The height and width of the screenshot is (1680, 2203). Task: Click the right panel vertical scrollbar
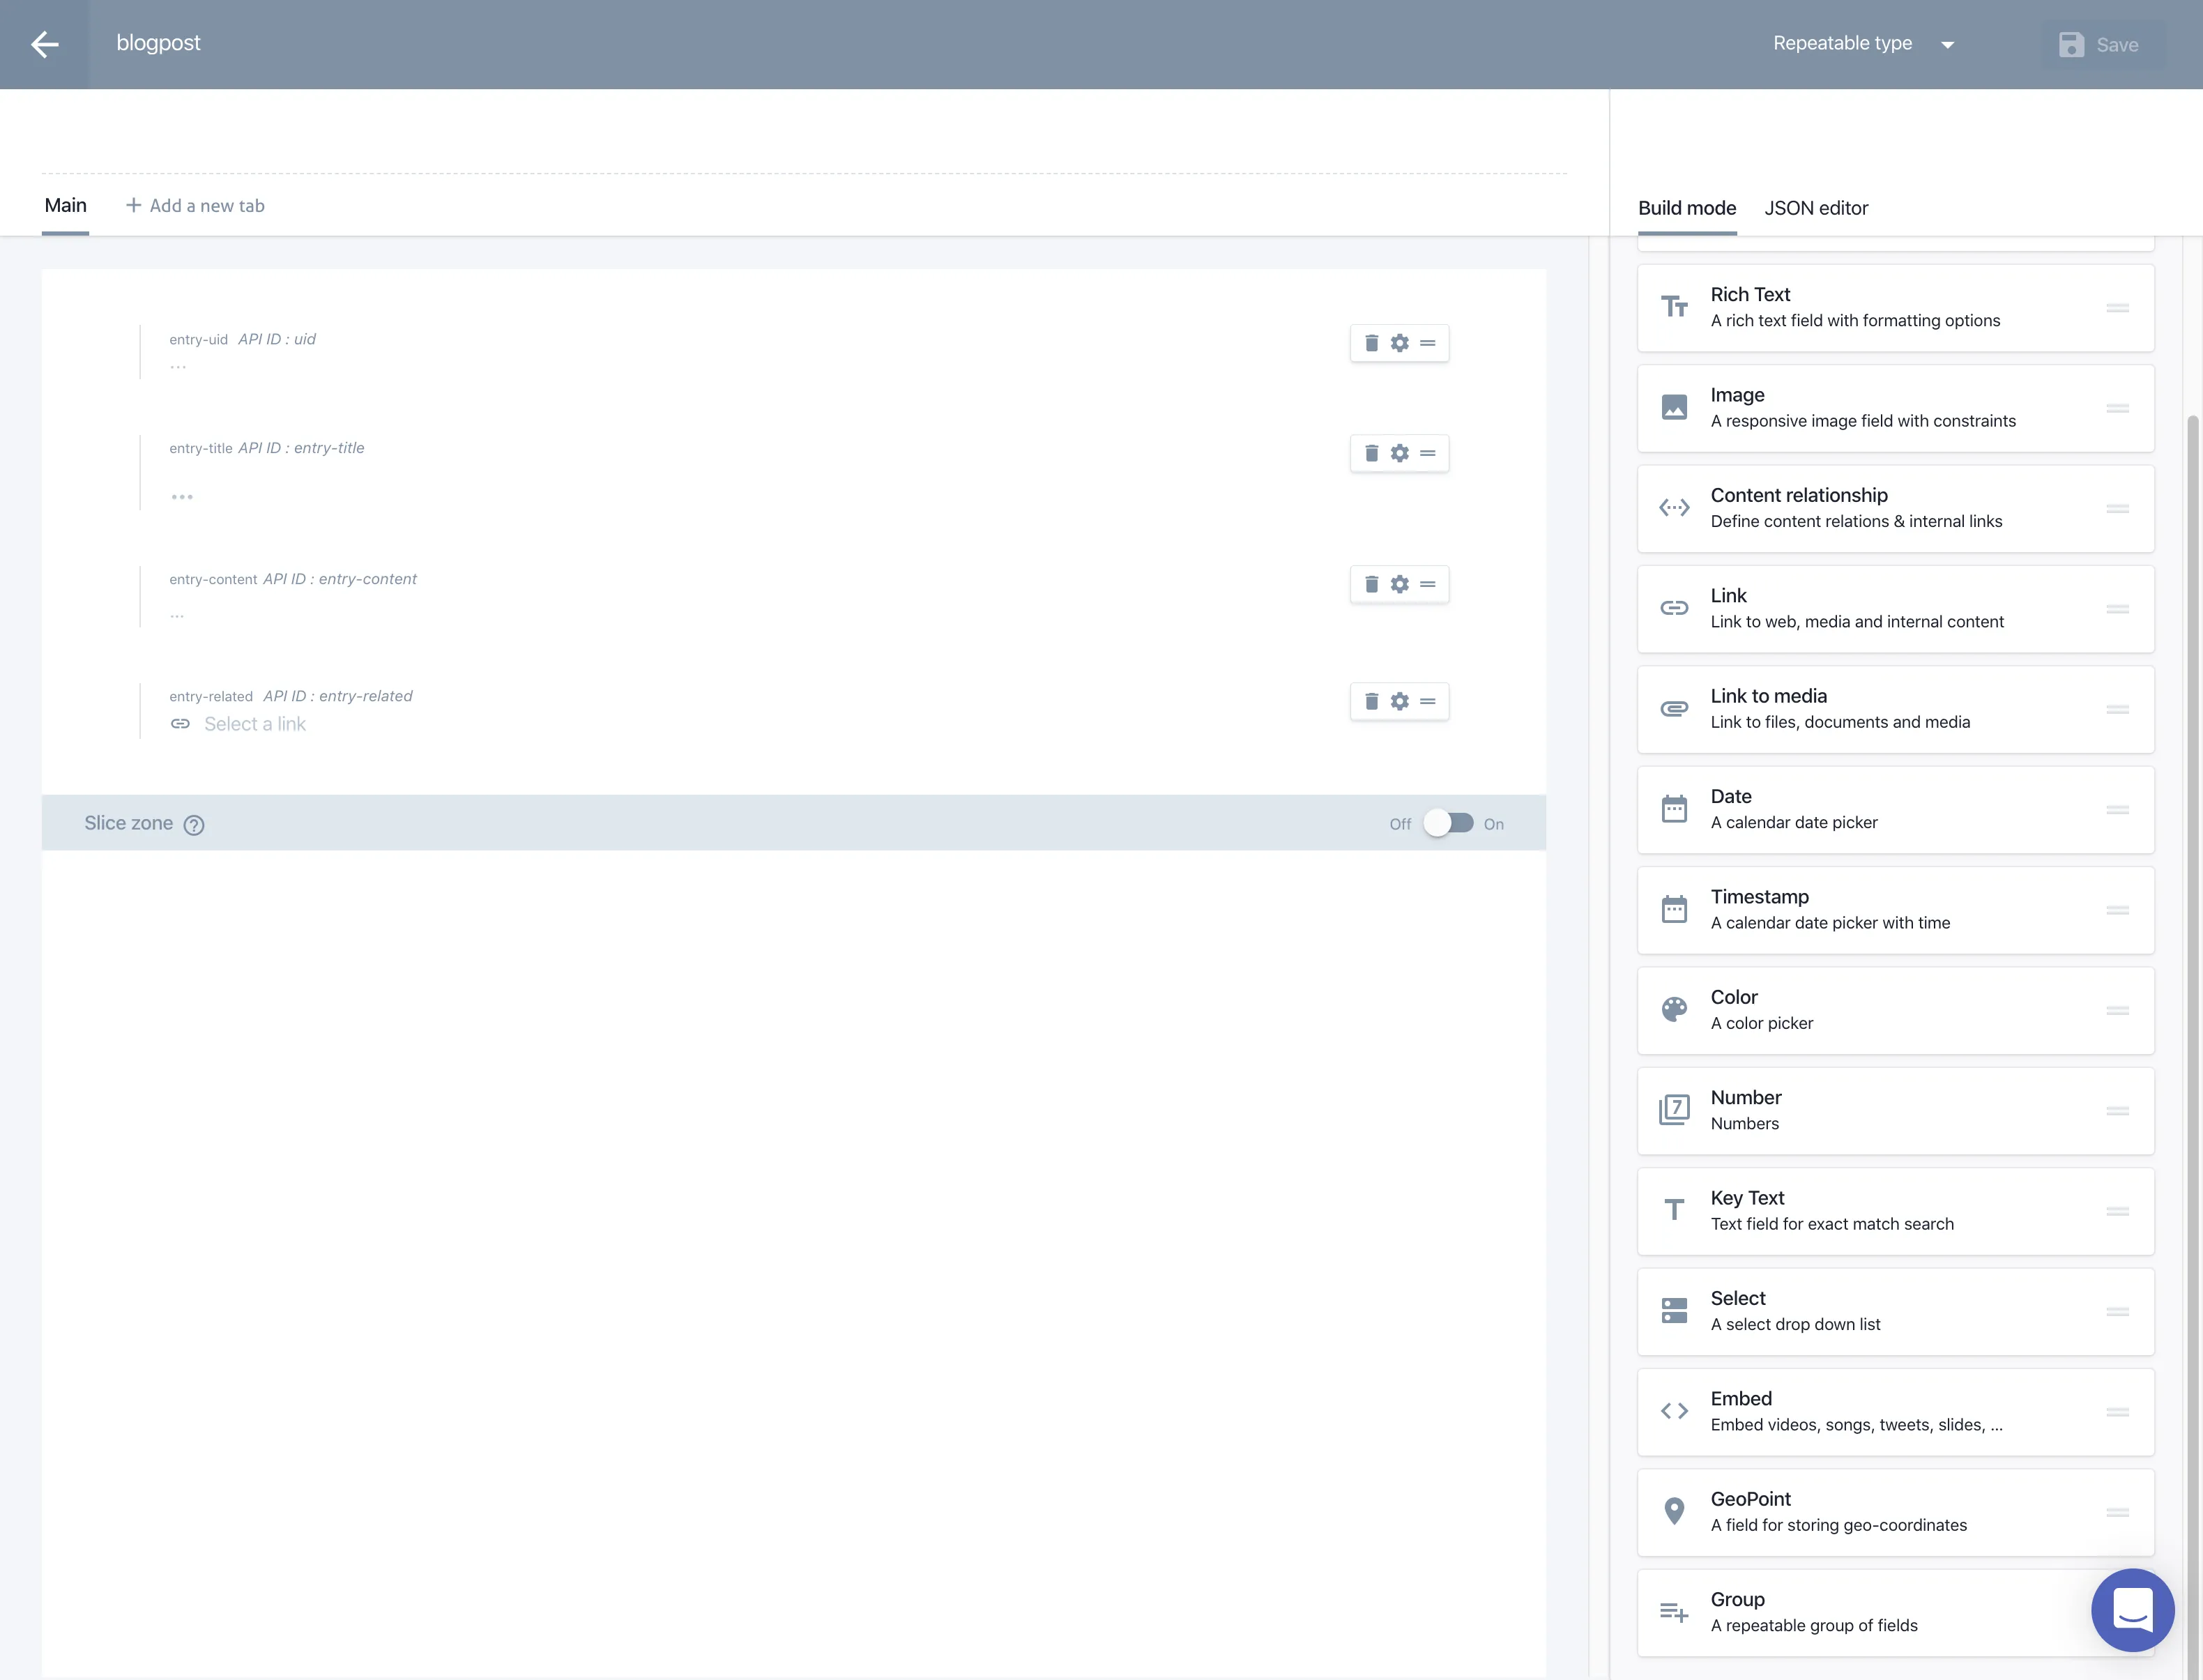tap(2192, 900)
